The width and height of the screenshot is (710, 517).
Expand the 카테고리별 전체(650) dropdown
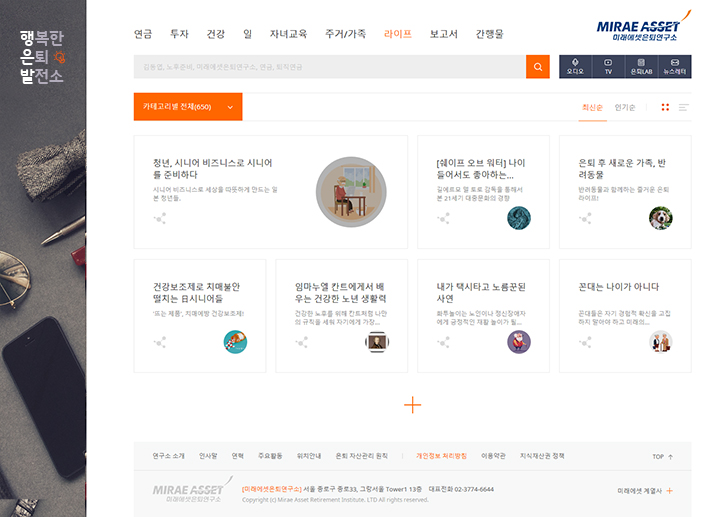click(x=188, y=107)
